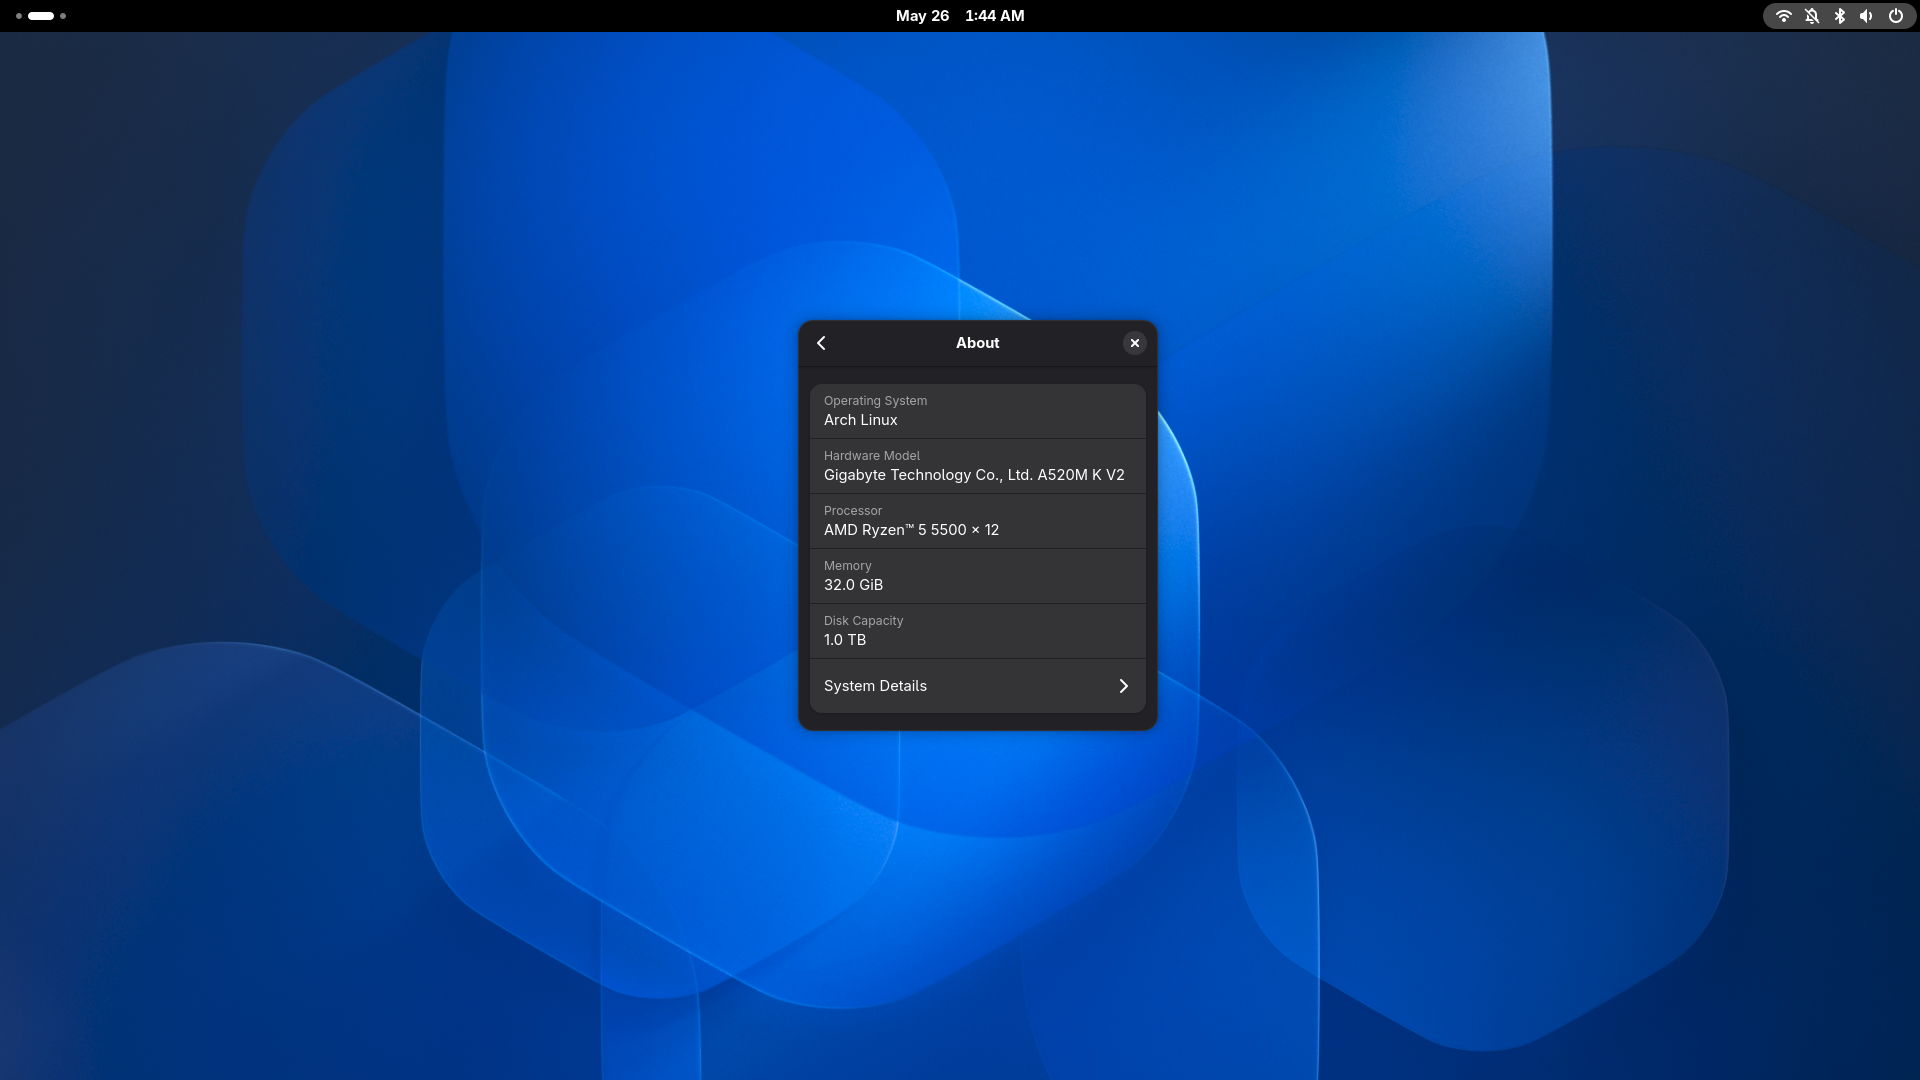
Task: Select the Operating System Arch Linux row
Action: click(977, 411)
